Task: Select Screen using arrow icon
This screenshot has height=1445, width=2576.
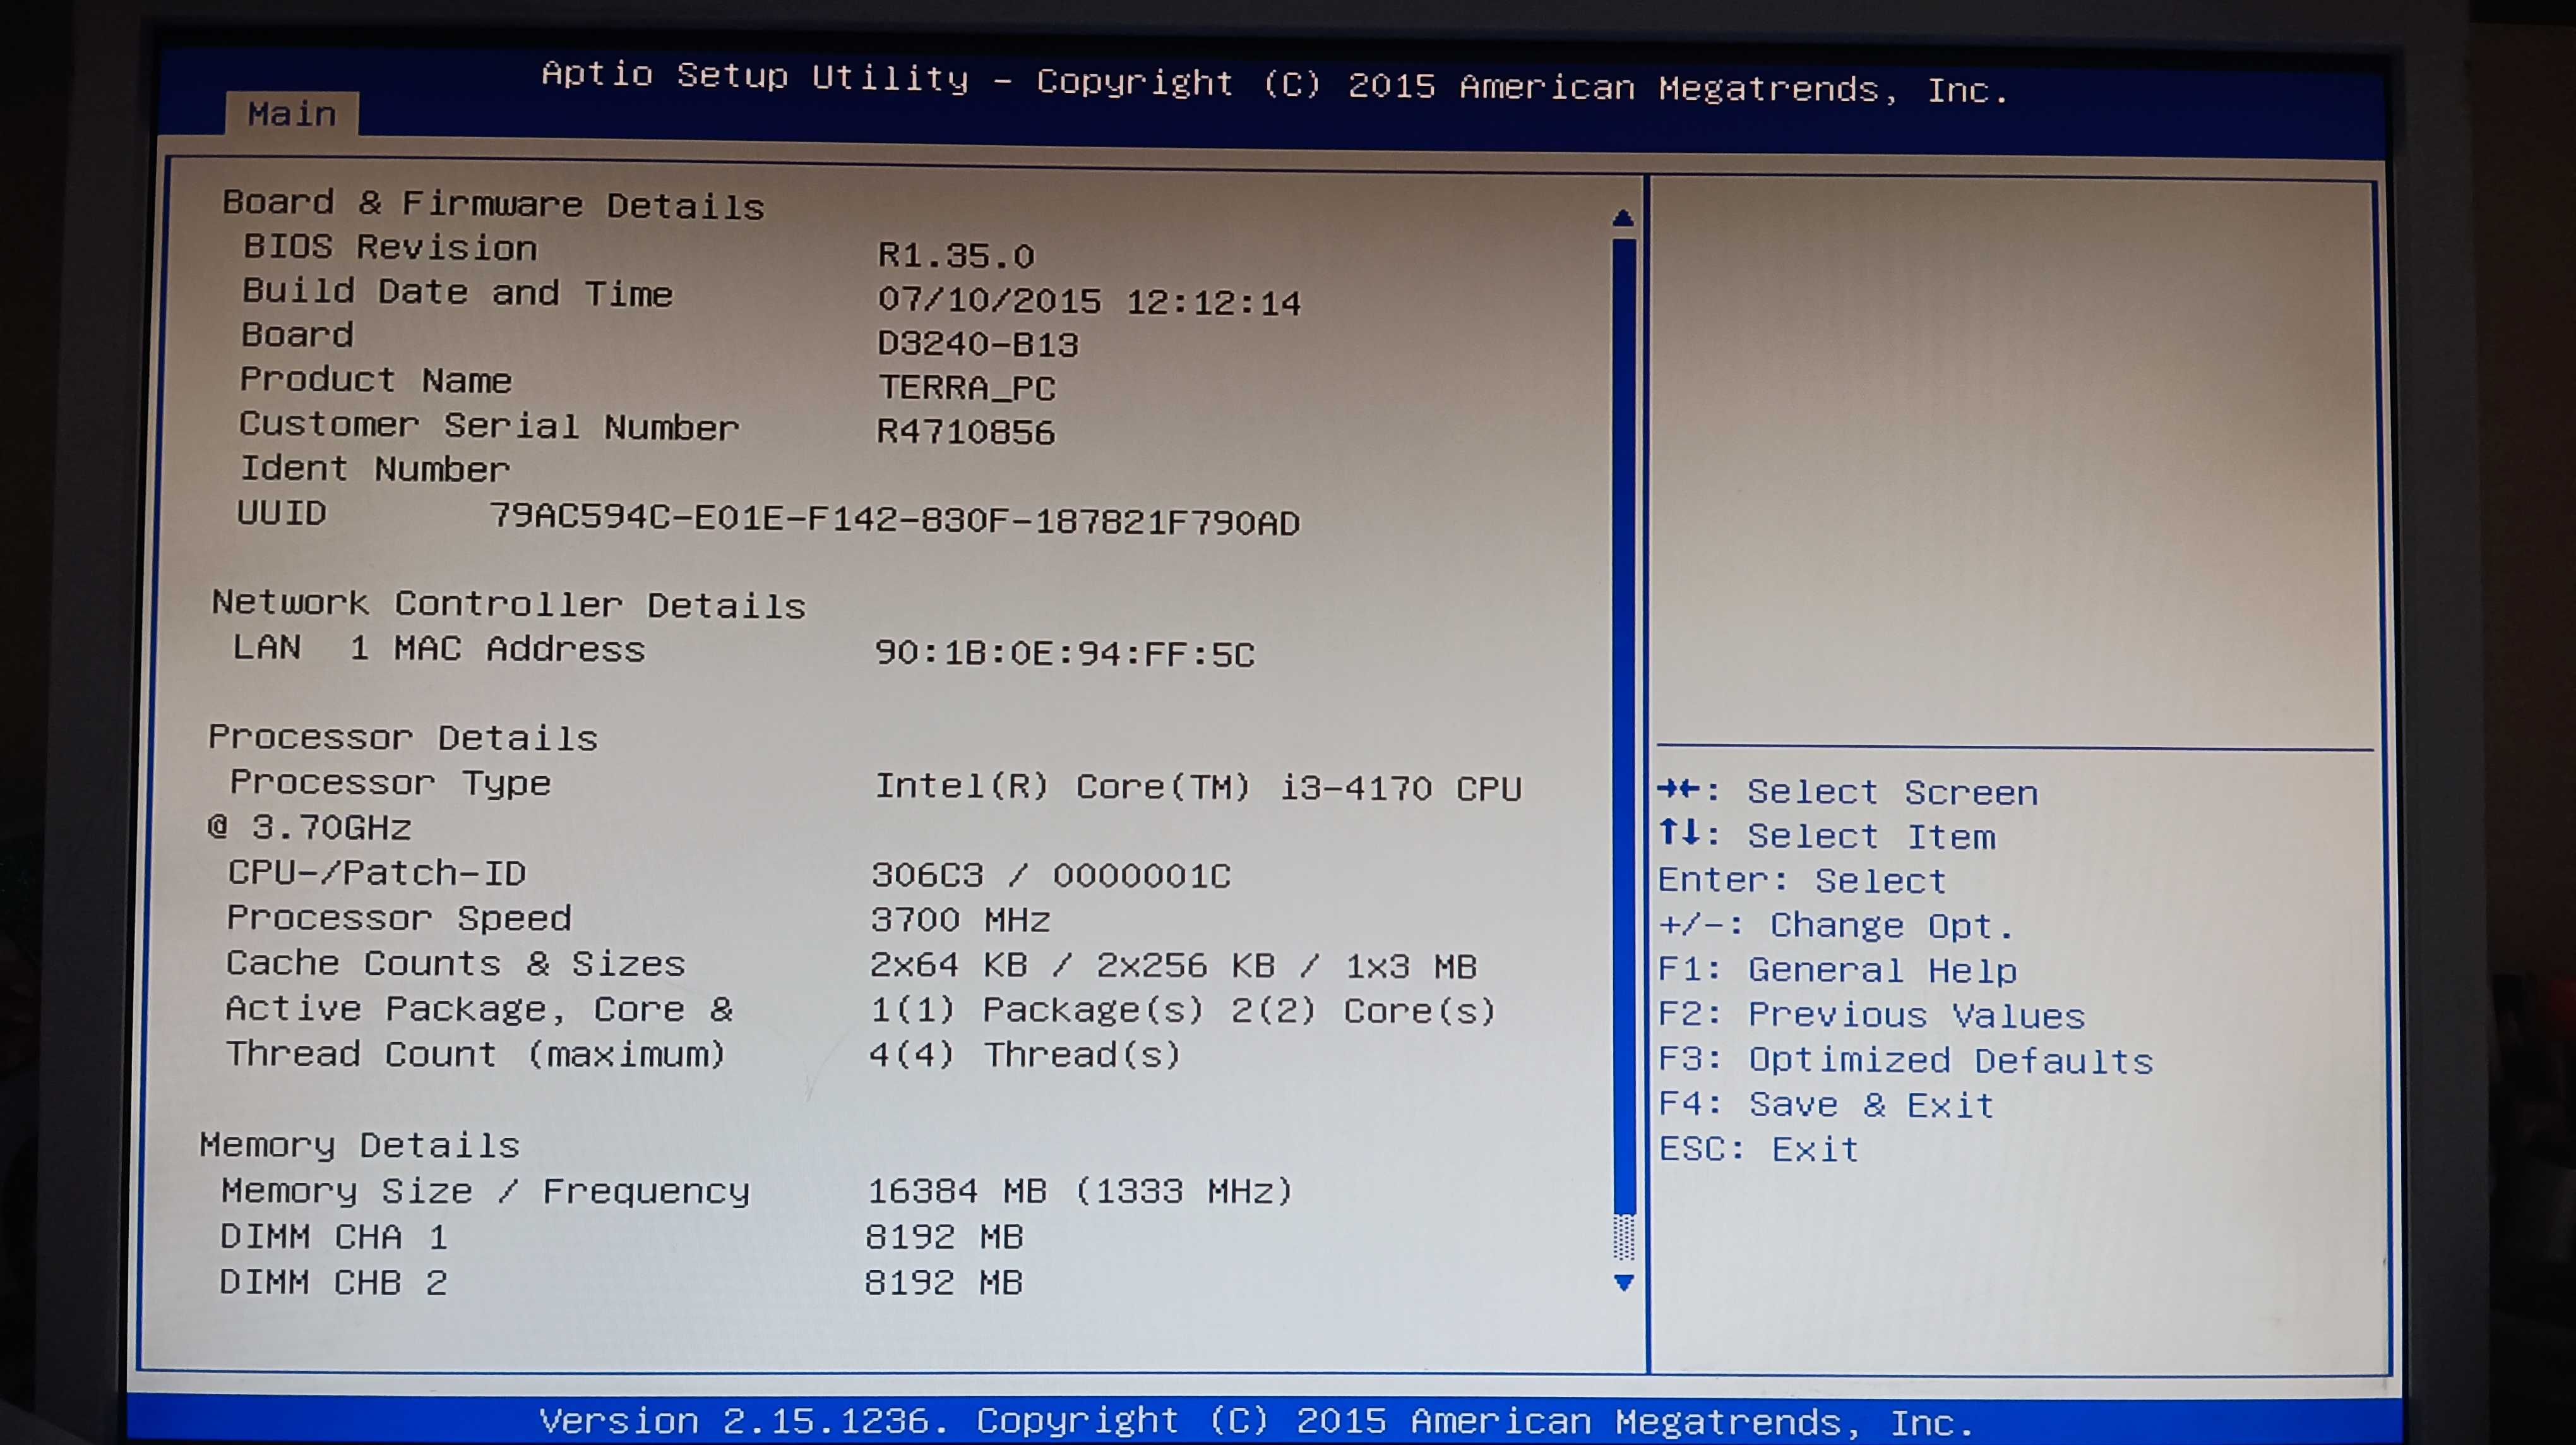Action: coord(1690,791)
